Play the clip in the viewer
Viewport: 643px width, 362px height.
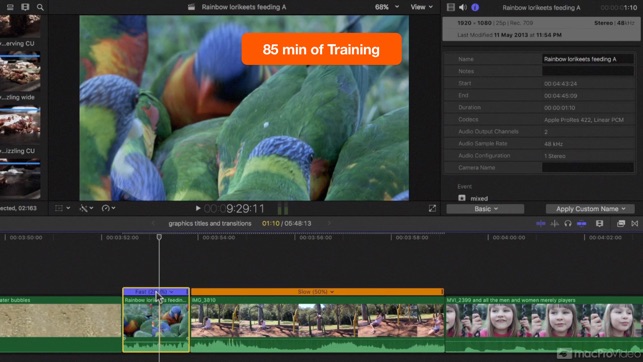pos(198,208)
